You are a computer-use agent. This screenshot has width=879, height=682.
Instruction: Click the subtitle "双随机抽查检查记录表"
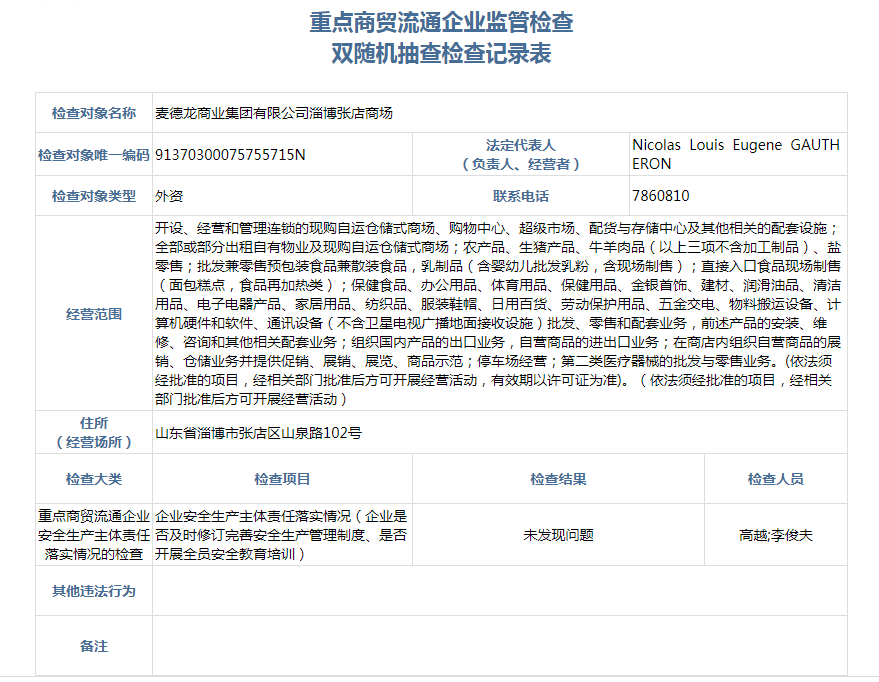441,54
